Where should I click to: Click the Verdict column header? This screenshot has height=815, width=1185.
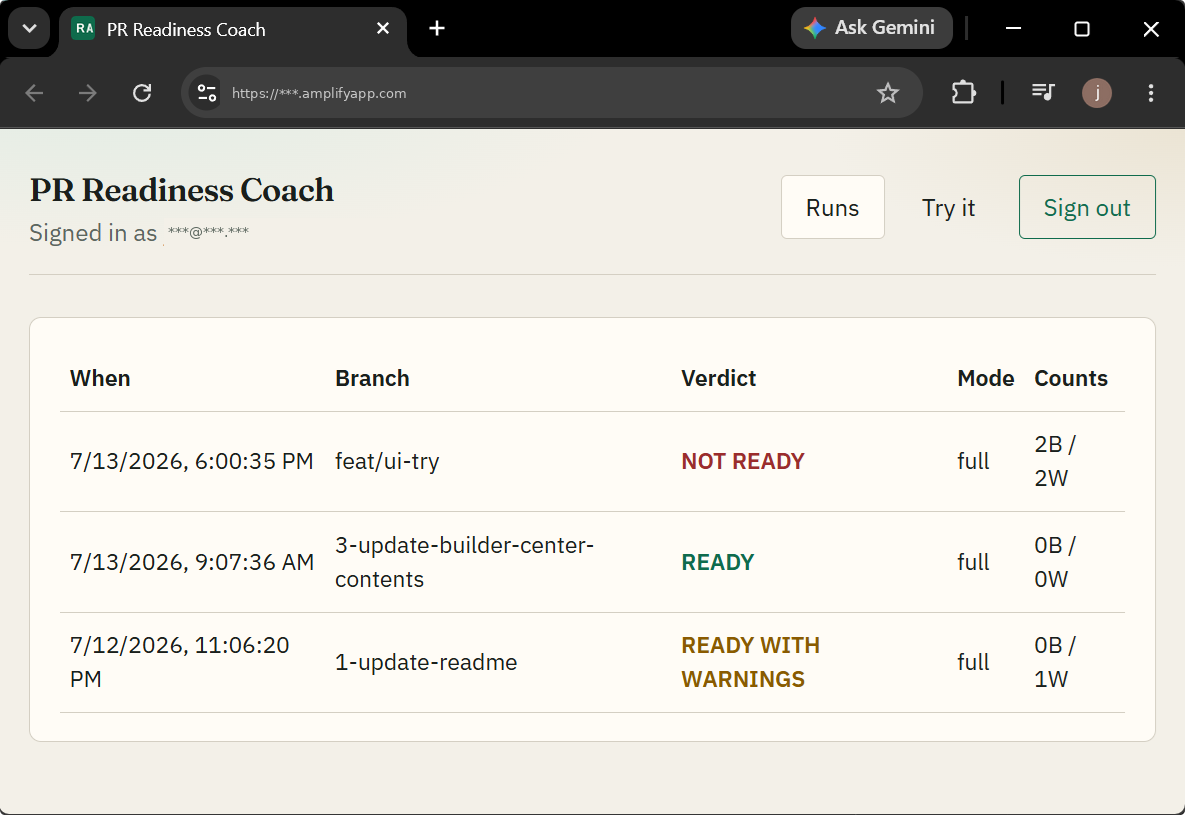tap(718, 378)
